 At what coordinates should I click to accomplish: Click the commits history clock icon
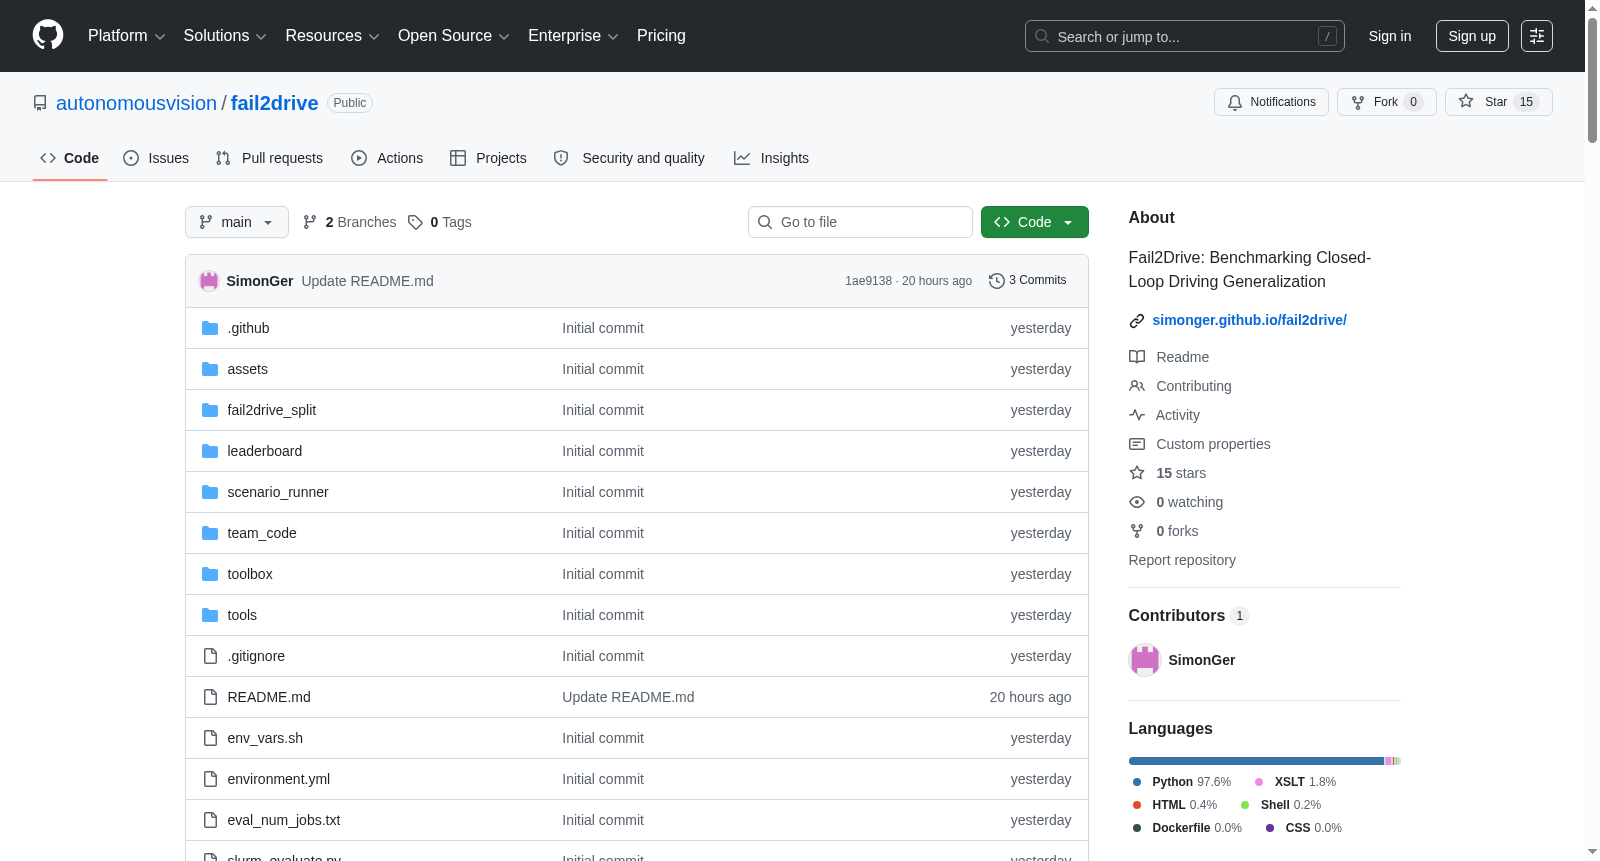(x=996, y=281)
